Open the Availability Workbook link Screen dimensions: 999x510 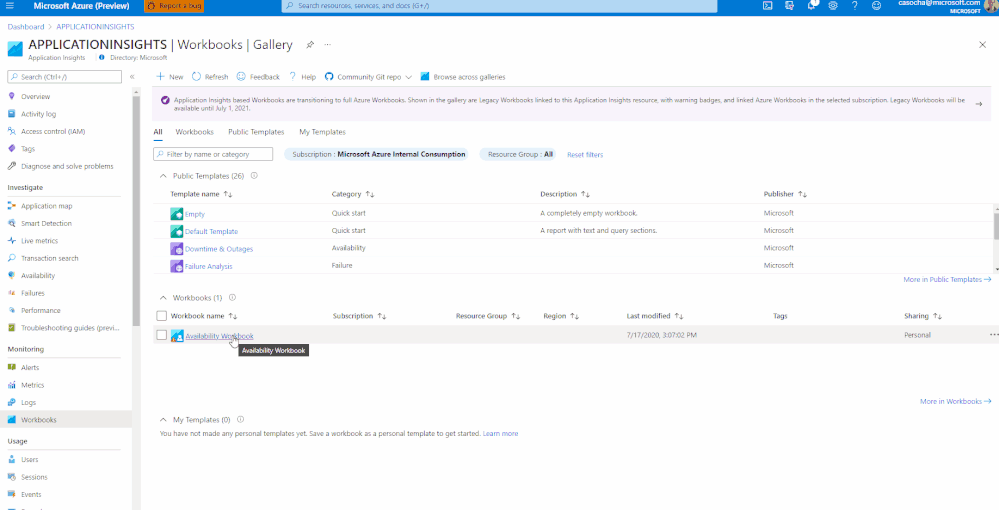click(219, 336)
